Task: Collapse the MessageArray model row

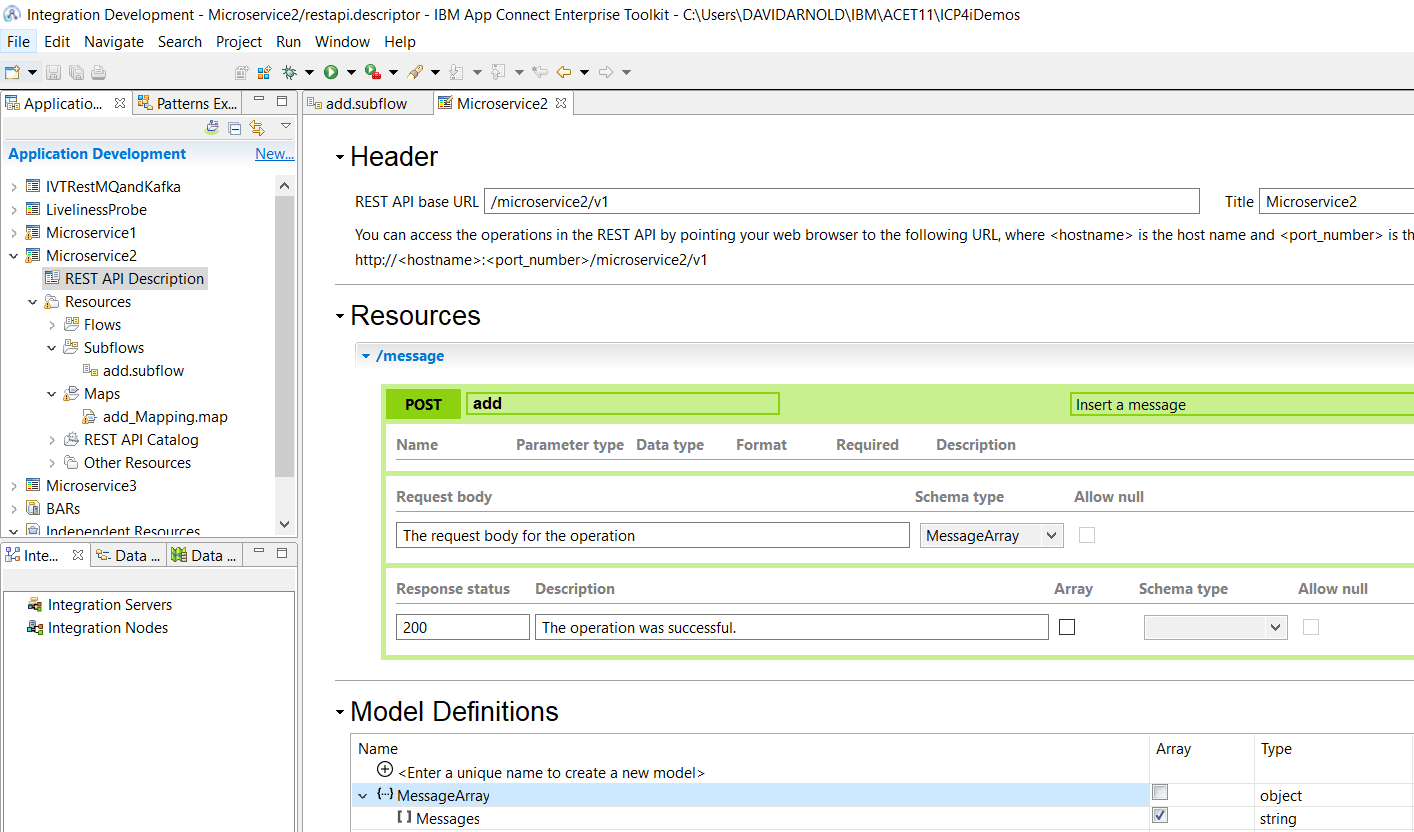Action: point(362,796)
